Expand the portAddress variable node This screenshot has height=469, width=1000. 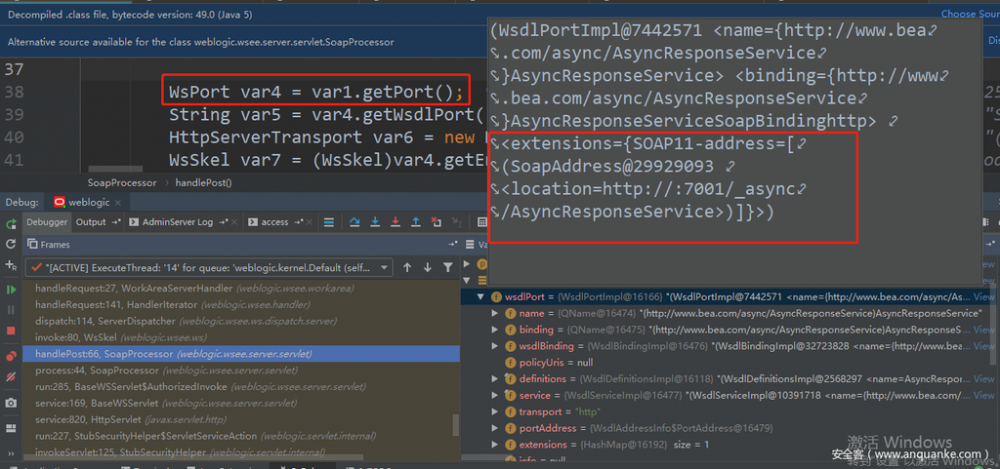[x=496, y=428]
